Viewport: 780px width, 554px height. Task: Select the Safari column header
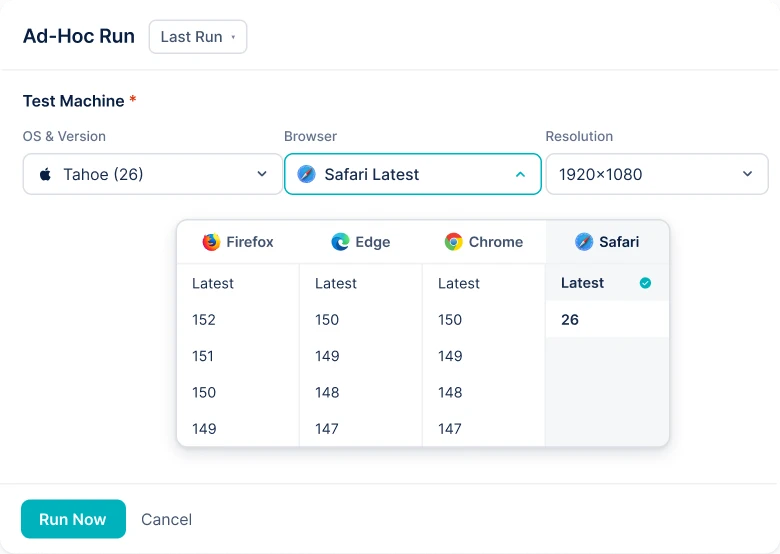coord(607,242)
